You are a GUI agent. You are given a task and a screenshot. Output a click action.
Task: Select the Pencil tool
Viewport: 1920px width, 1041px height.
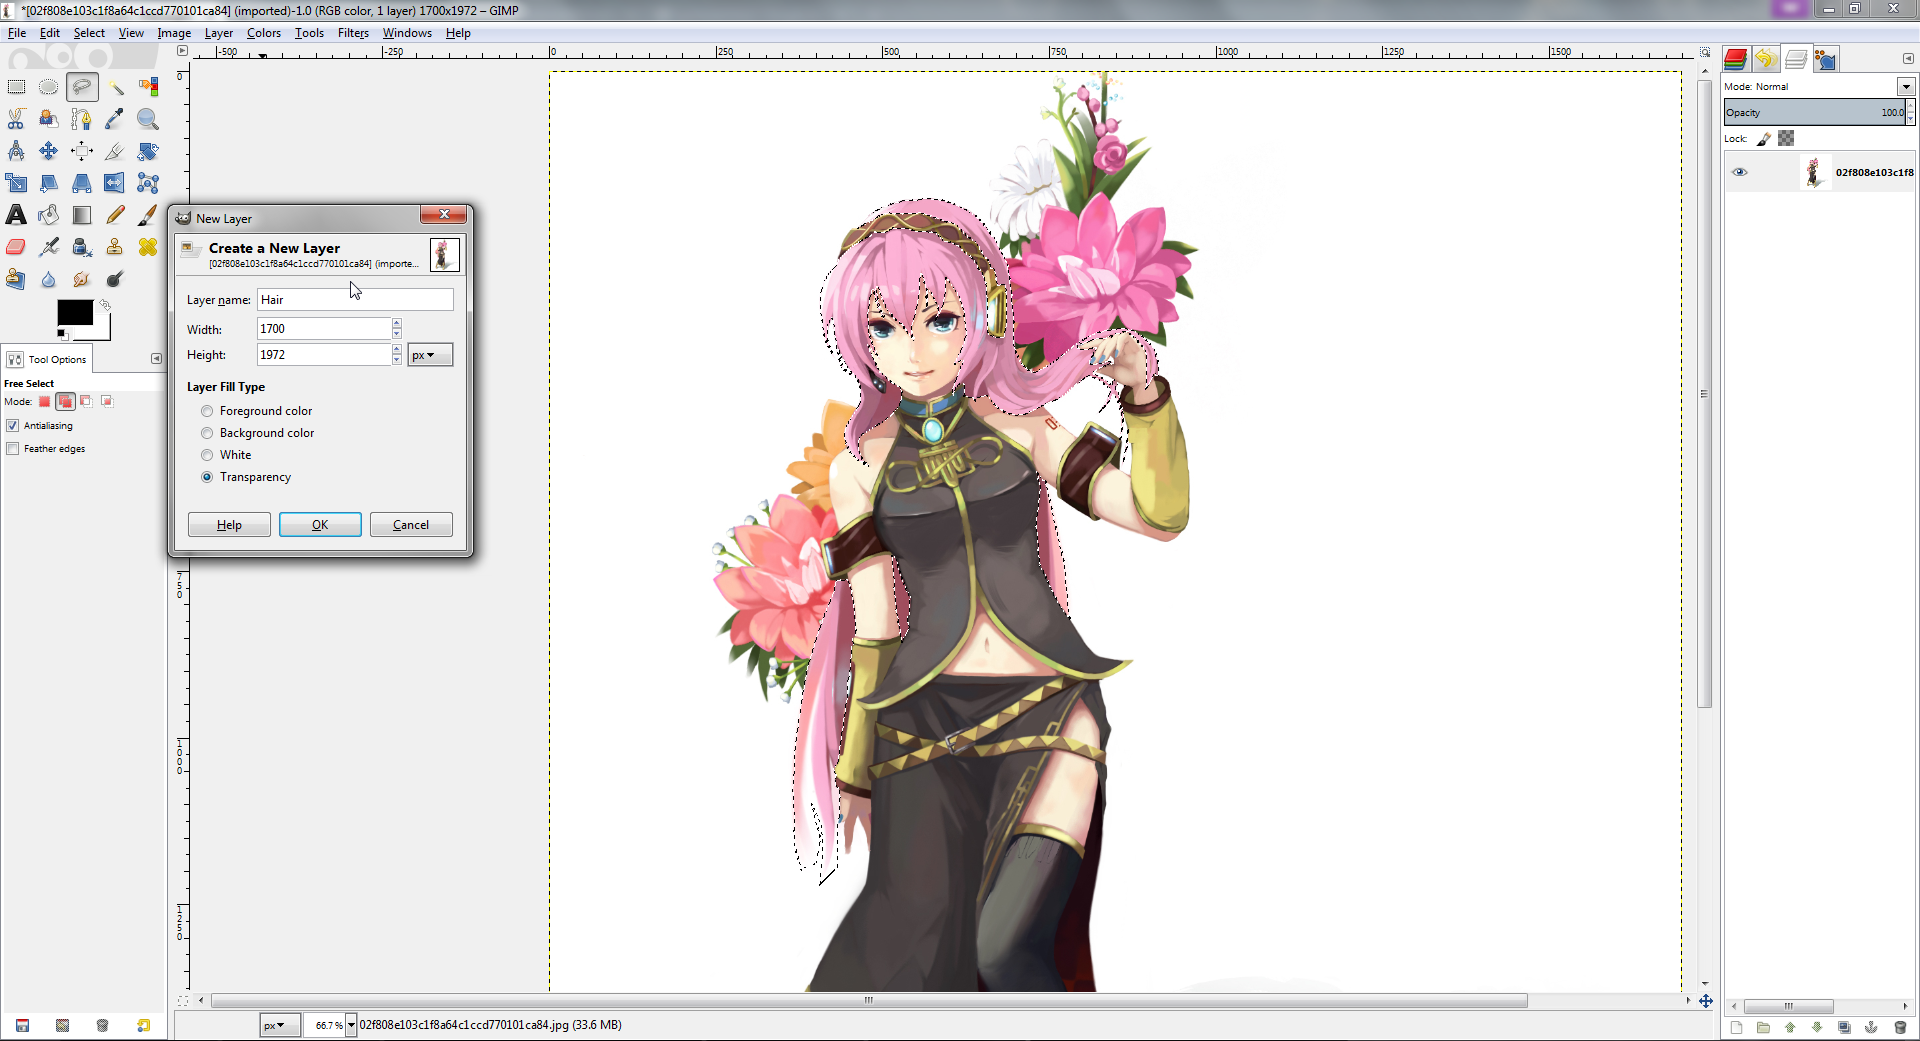tap(115, 215)
